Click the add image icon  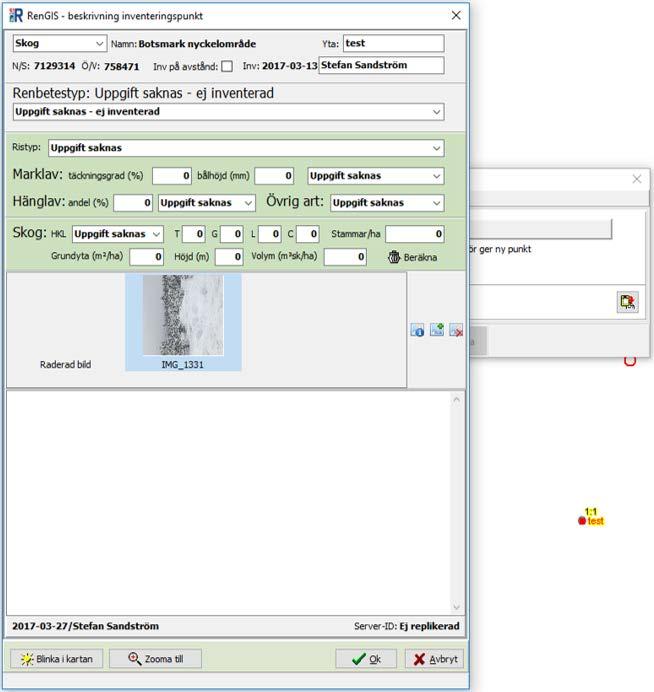pyautogui.click(x=437, y=329)
